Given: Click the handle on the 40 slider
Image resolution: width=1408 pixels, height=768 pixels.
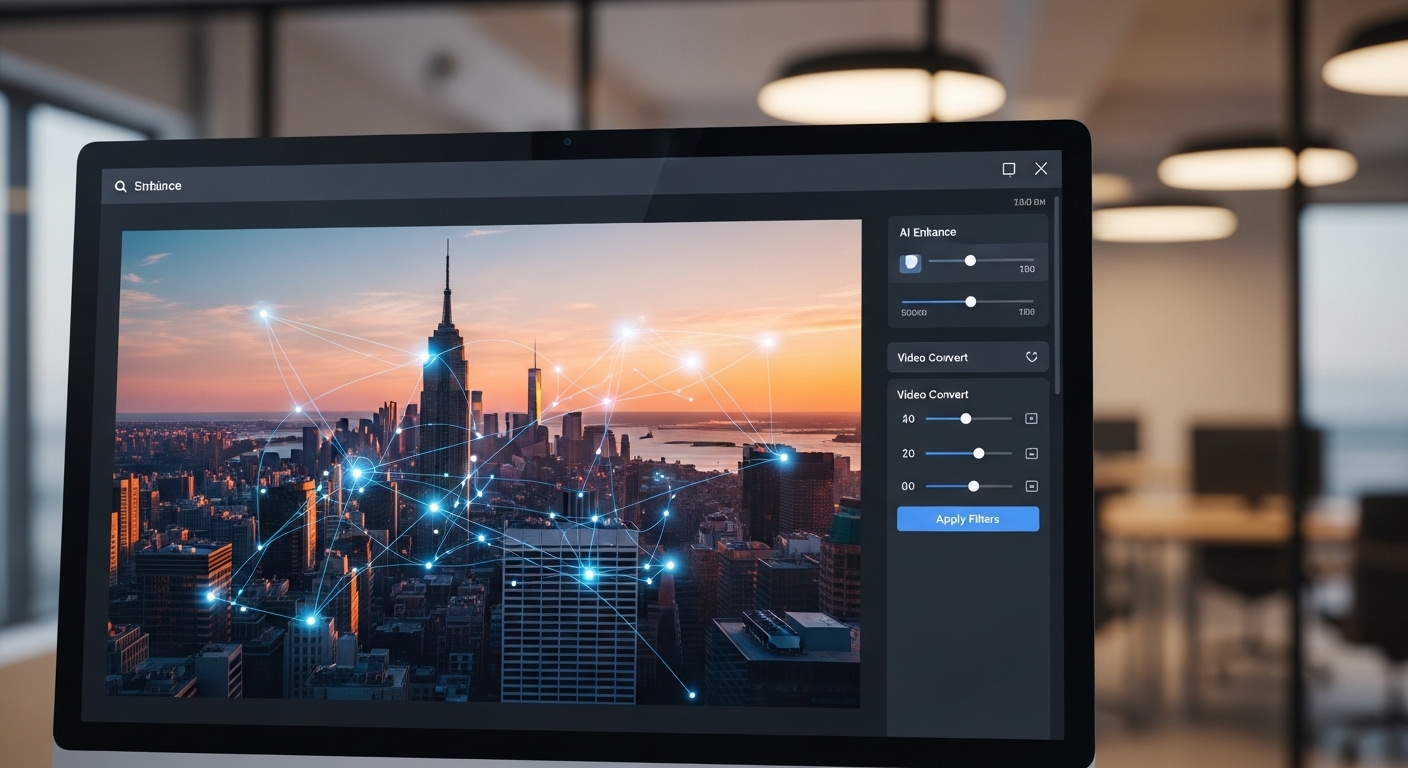Looking at the screenshot, I should pyautogui.click(x=965, y=419).
